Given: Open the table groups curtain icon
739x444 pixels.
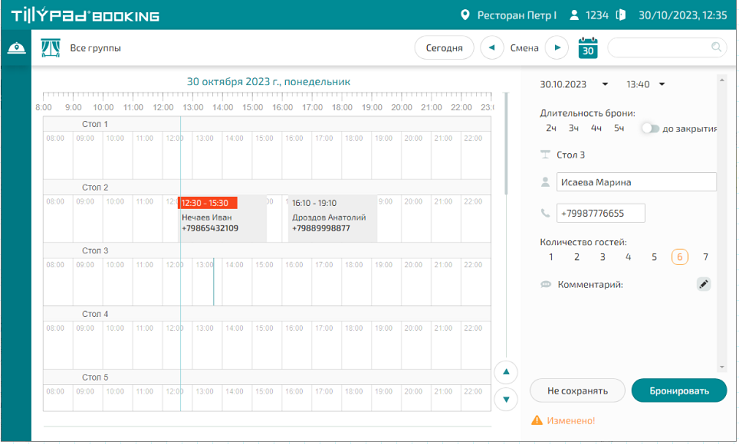Looking at the screenshot, I should coord(50,47).
